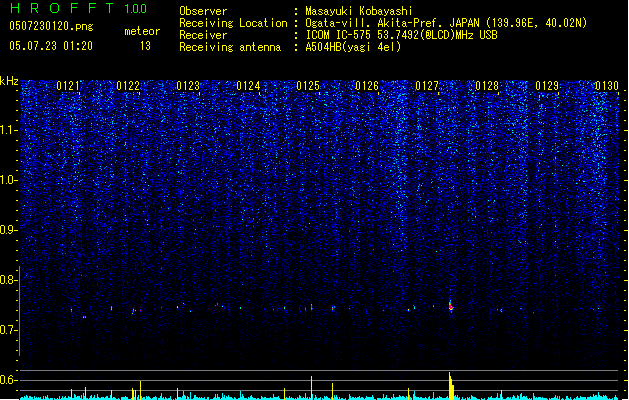Click the Receiver label

click(x=203, y=35)
